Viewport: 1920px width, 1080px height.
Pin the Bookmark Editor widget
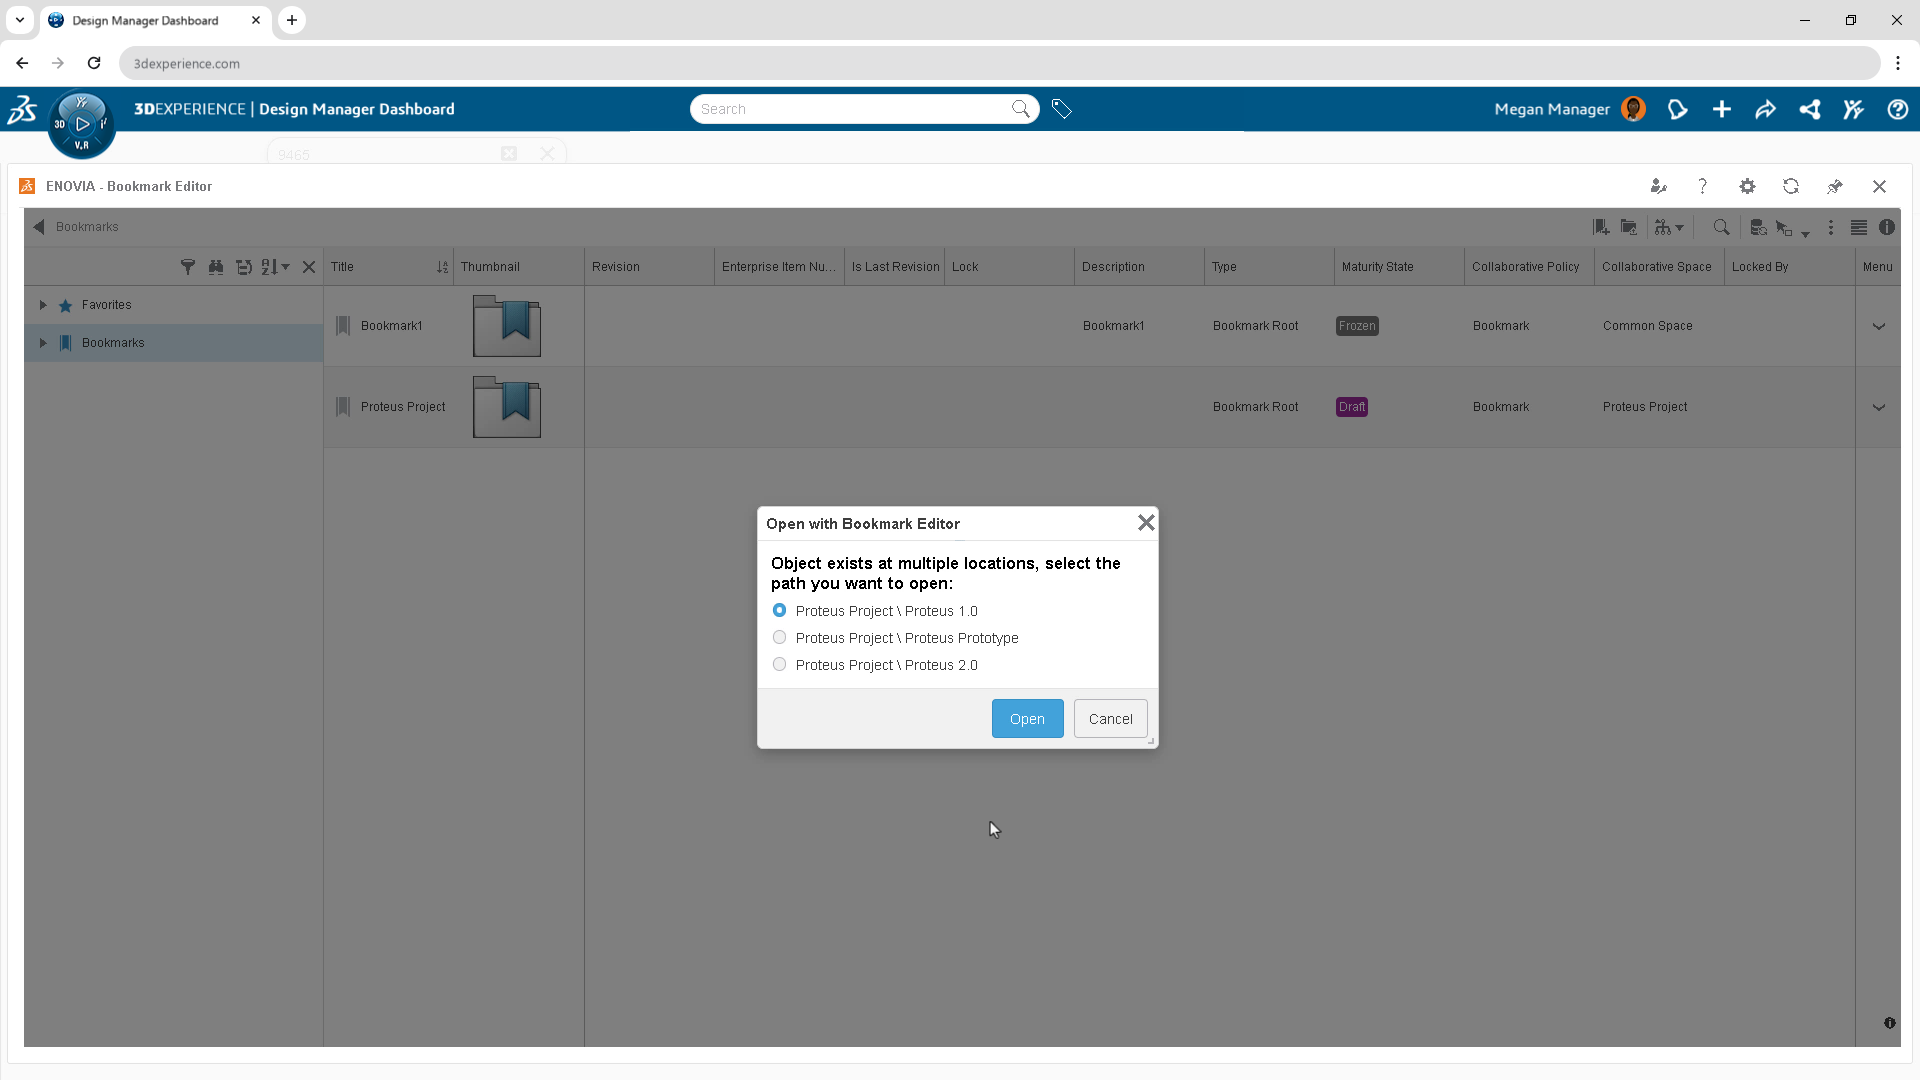coord(1835,186)
